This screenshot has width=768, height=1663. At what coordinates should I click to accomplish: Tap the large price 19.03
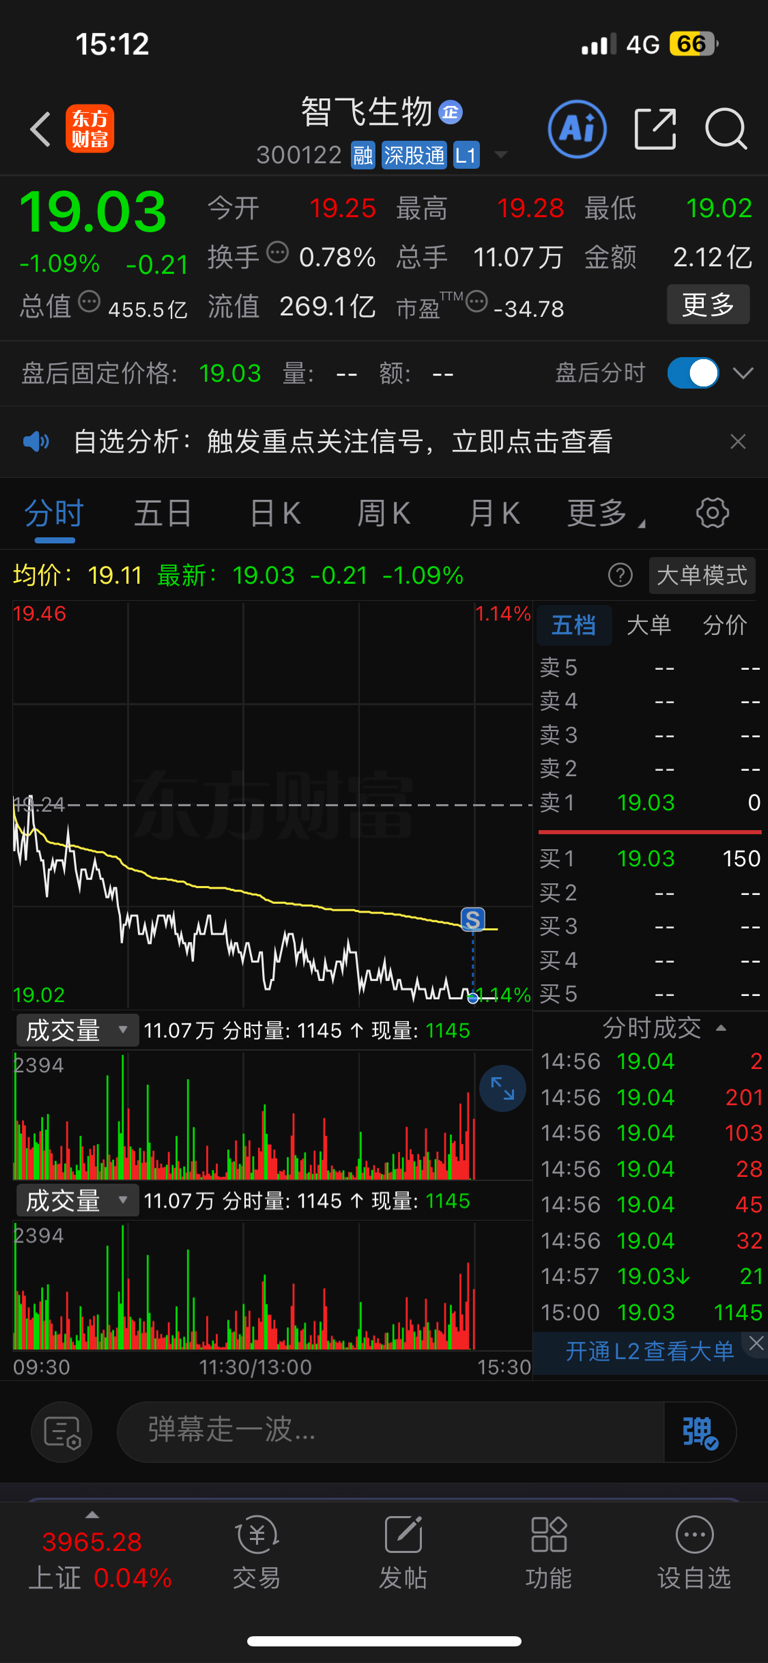(93, 212)
